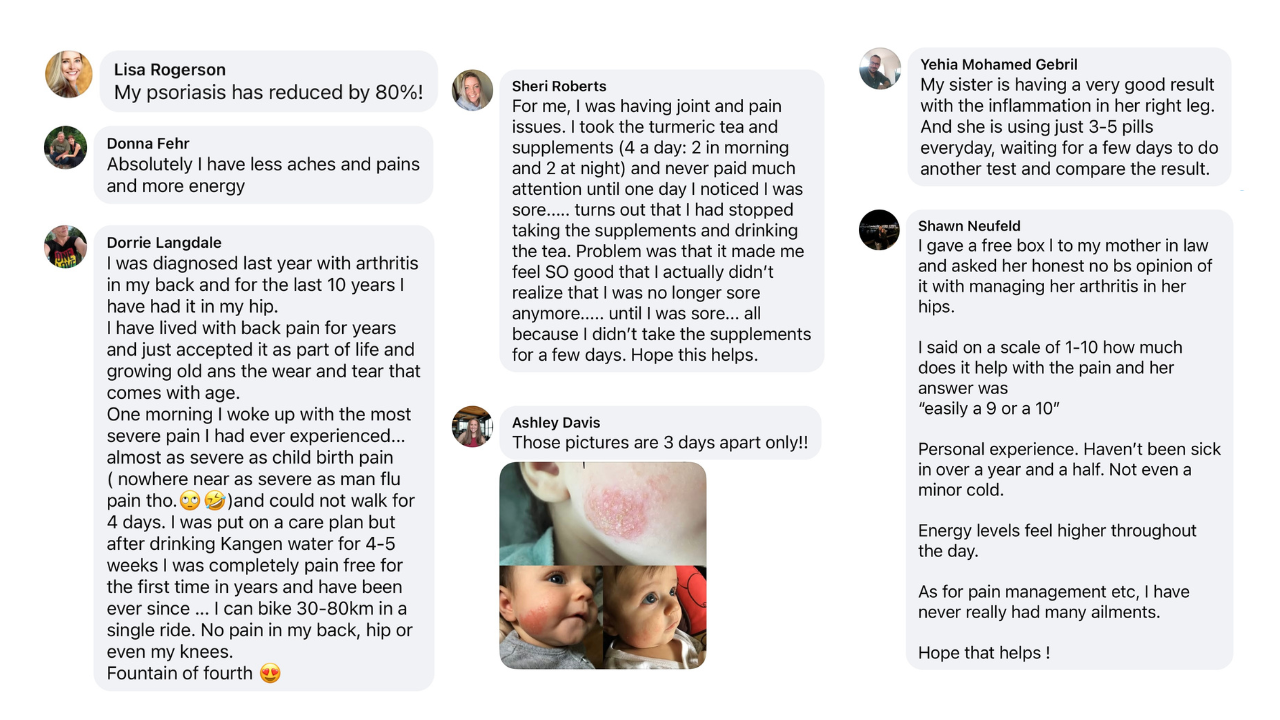Open the Yehia Mohamed Gebril name link
The width and height of the screenshot is (1280, 720).
click(x=999, y=64)
